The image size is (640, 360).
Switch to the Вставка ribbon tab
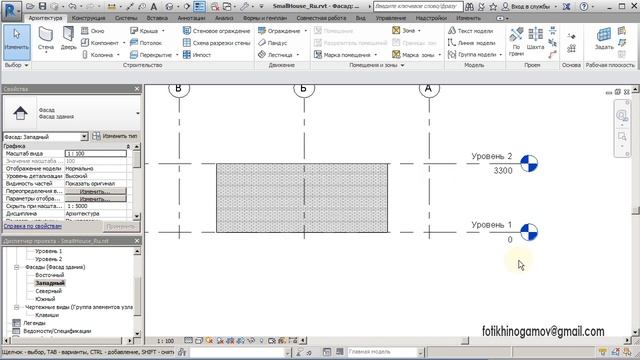[157, 18]
